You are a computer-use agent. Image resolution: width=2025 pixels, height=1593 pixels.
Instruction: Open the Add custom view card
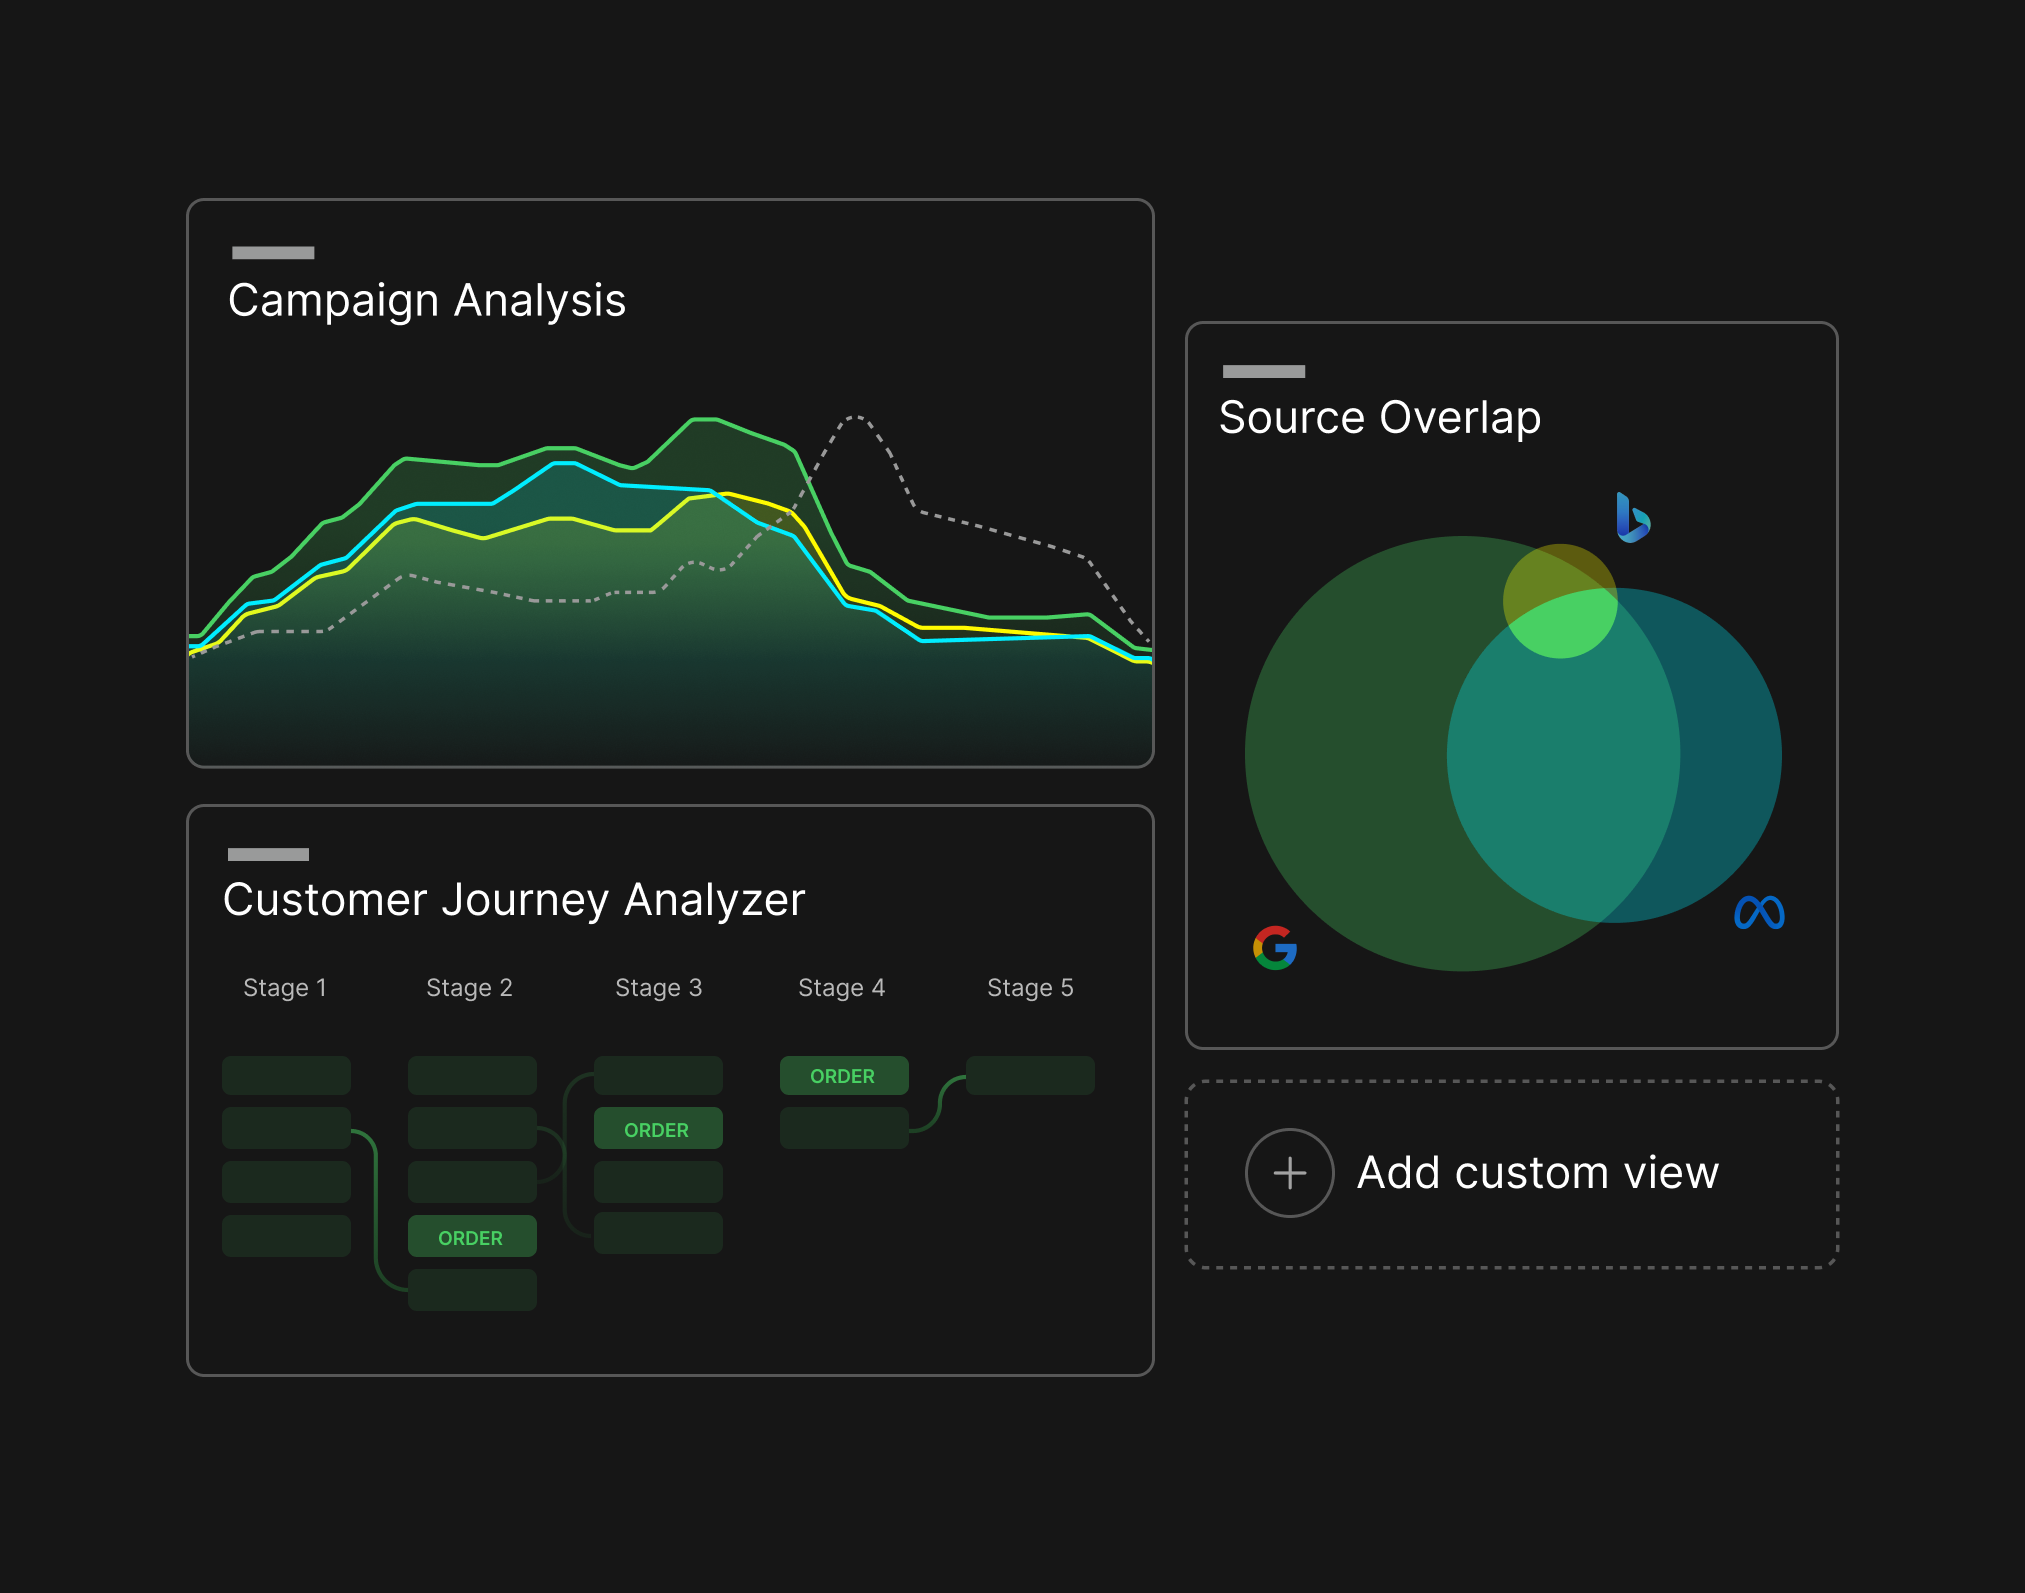click(1511, 1174)
